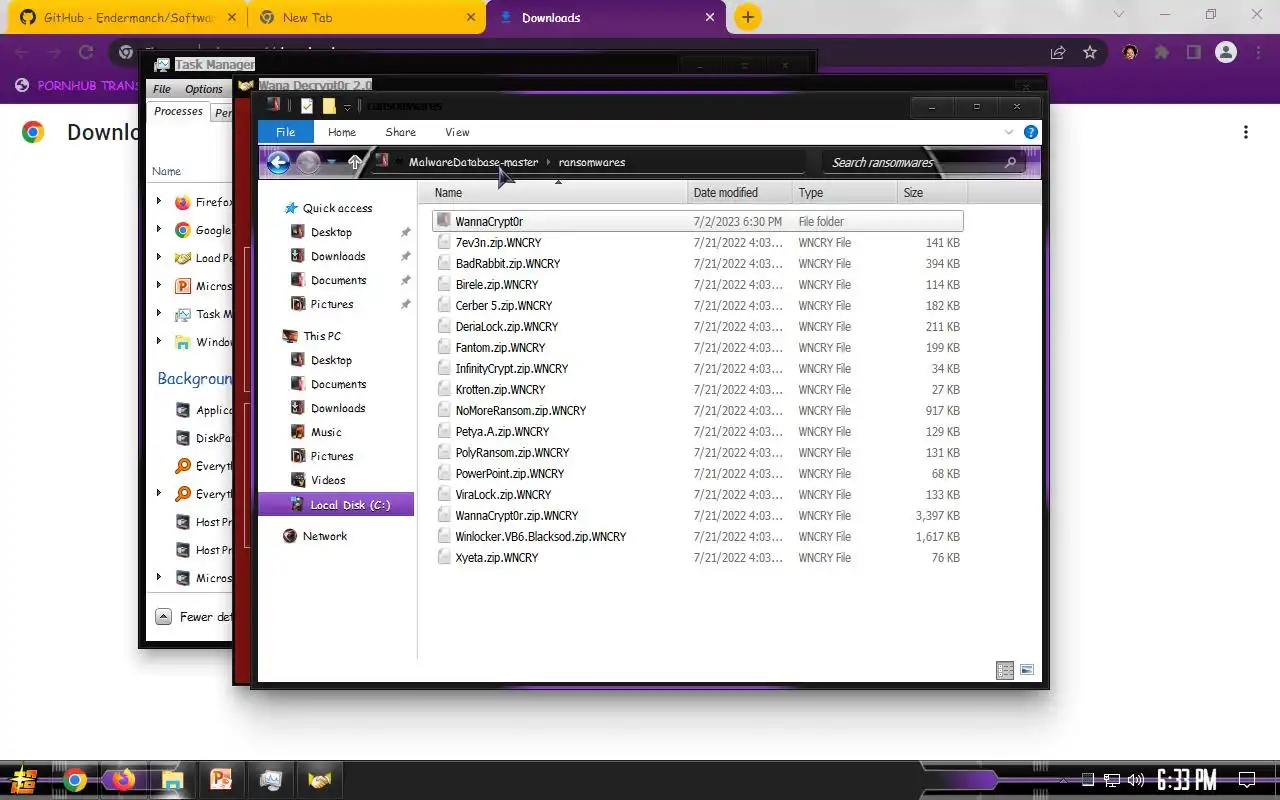Click the Properties icon in Explorer's quick access toolbar
1280x800 pixels.
307,106
